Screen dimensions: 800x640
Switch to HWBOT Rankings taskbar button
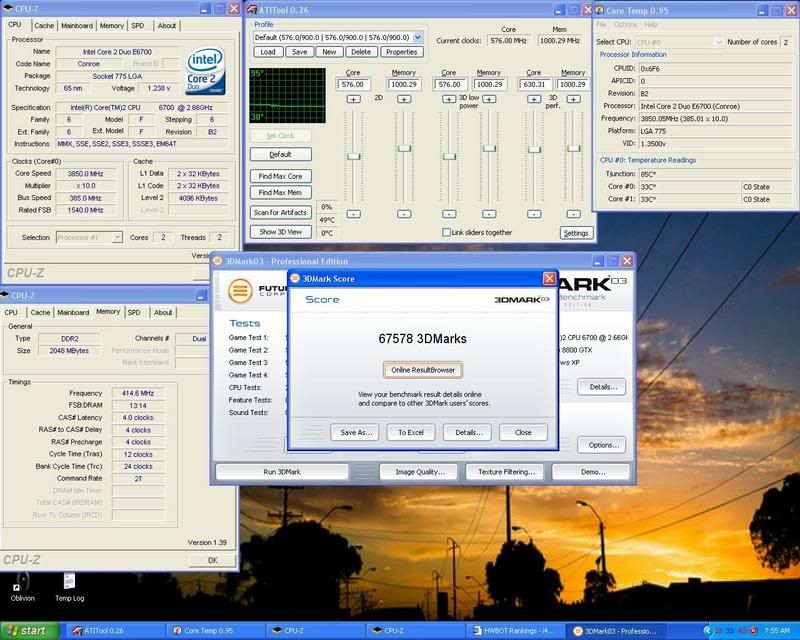[515, 631]
